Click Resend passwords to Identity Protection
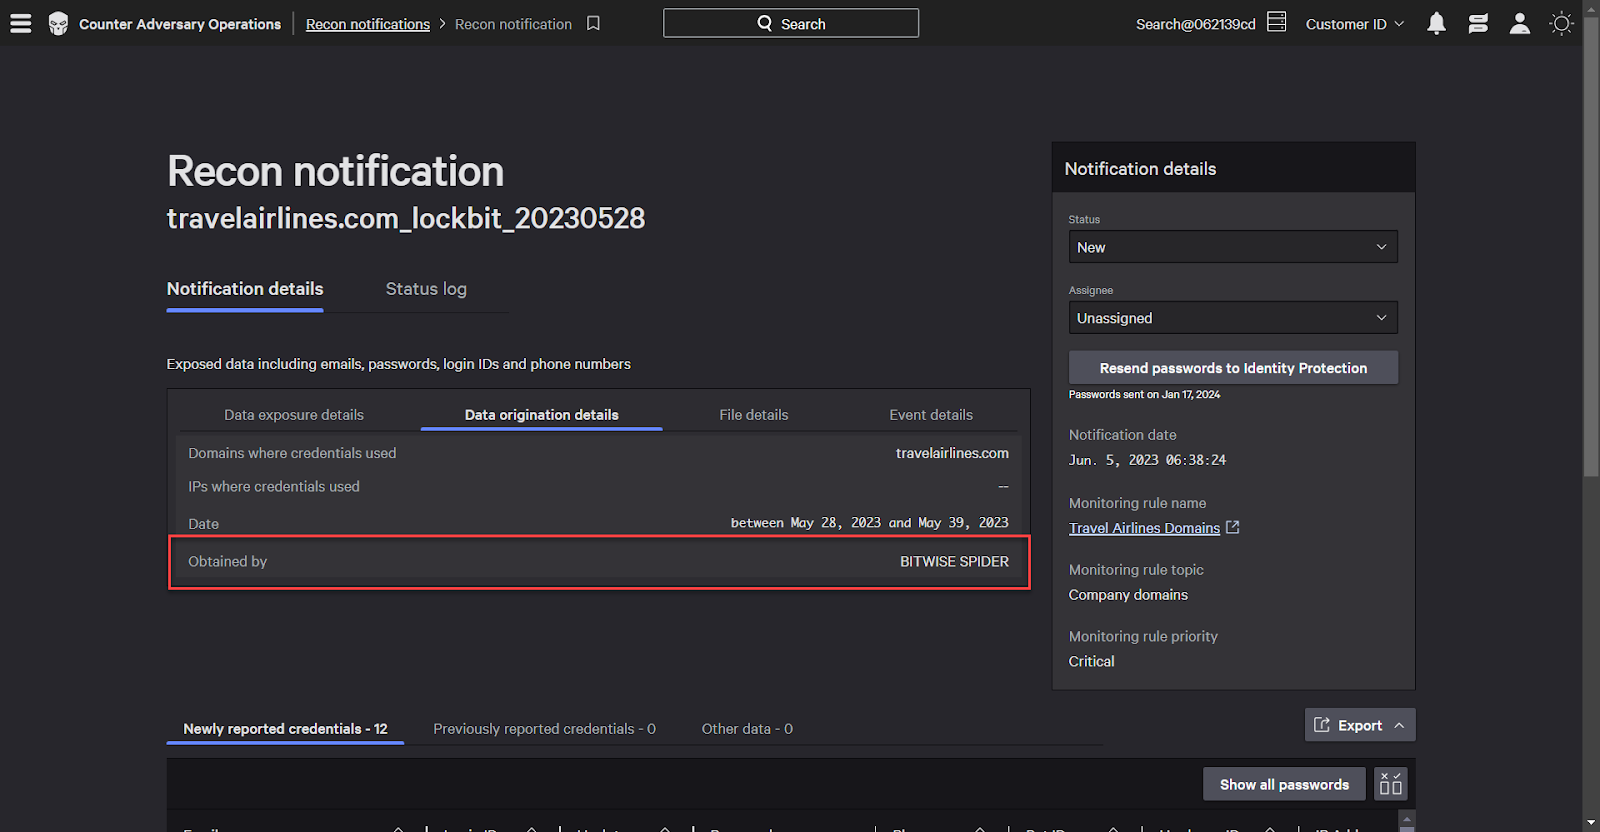 tap(1233, 368)
